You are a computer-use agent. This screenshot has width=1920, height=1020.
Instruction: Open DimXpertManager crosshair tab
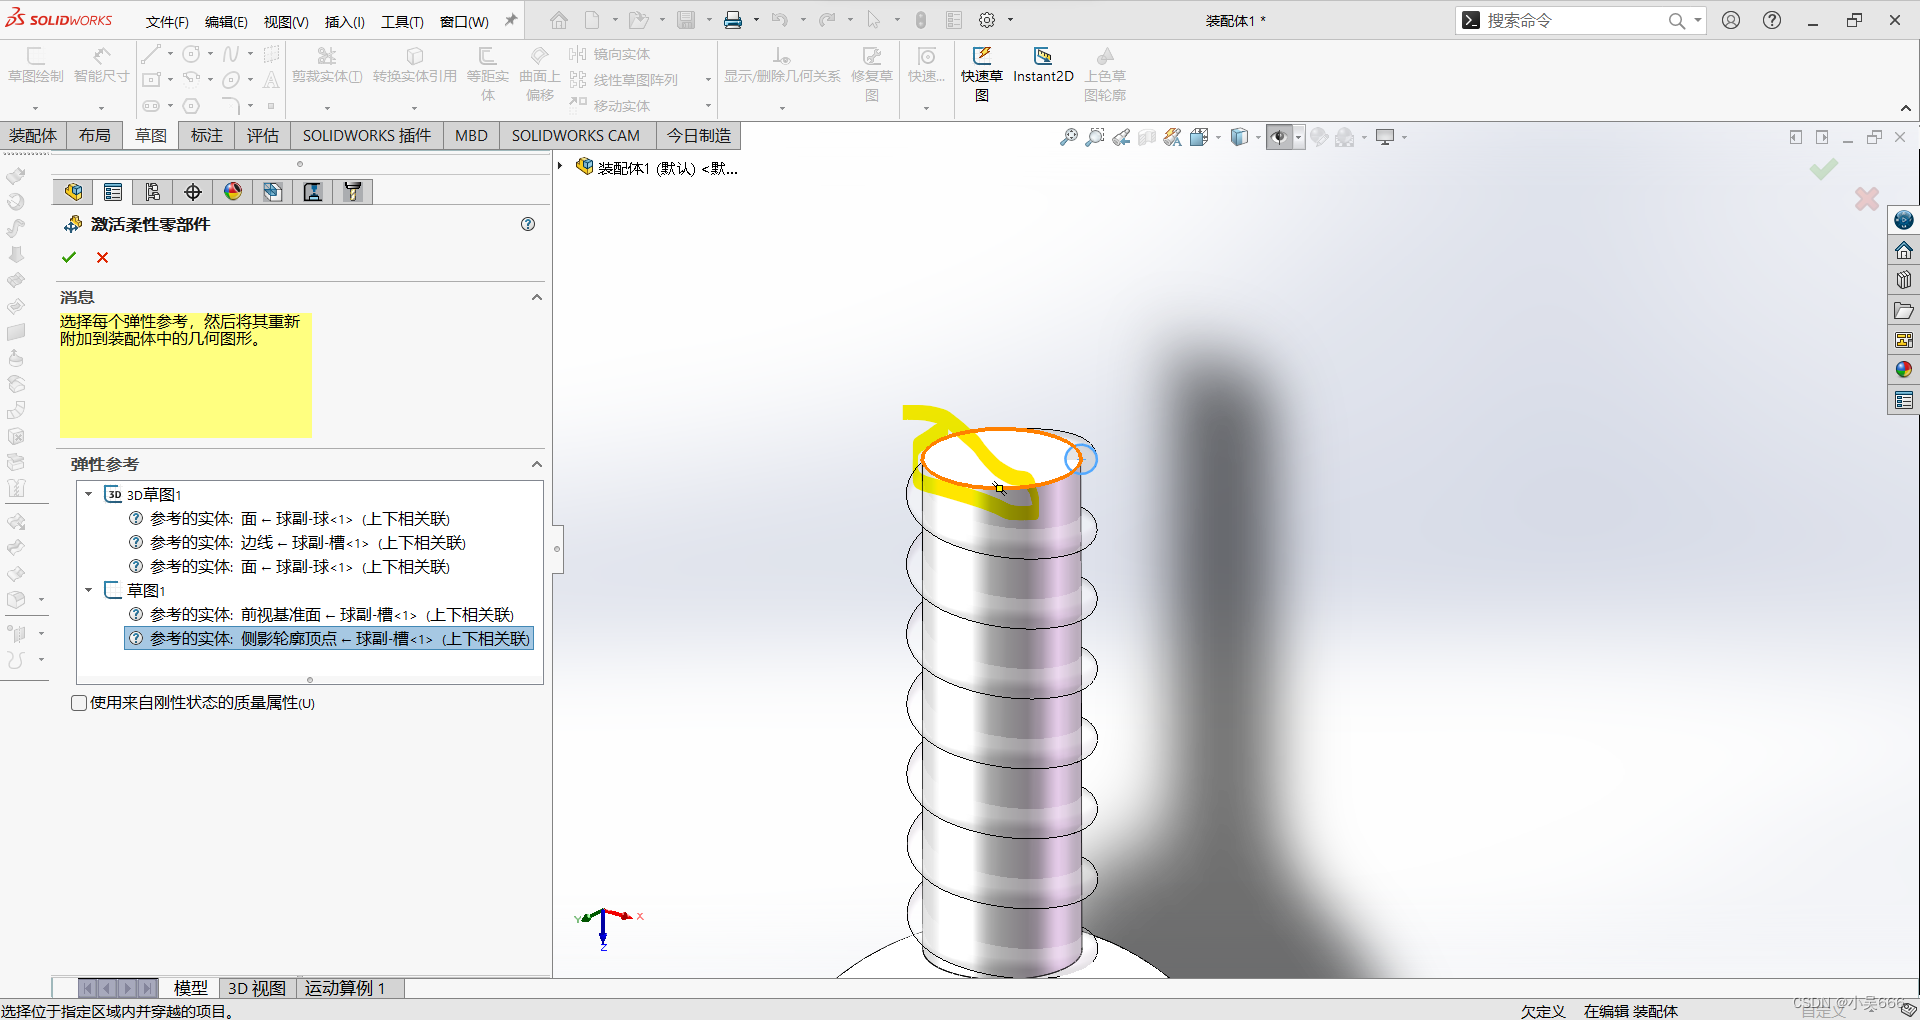[193, 192]
